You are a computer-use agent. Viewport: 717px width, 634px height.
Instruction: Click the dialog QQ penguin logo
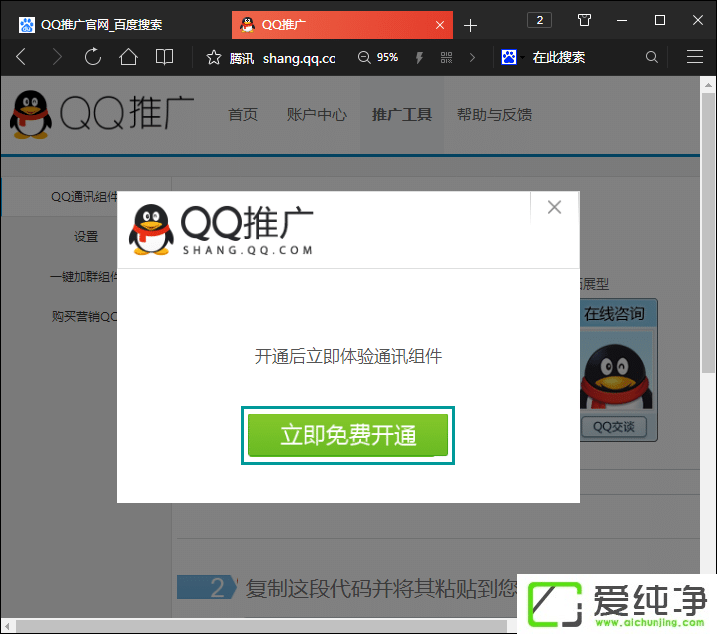click(x=151, y=229)
